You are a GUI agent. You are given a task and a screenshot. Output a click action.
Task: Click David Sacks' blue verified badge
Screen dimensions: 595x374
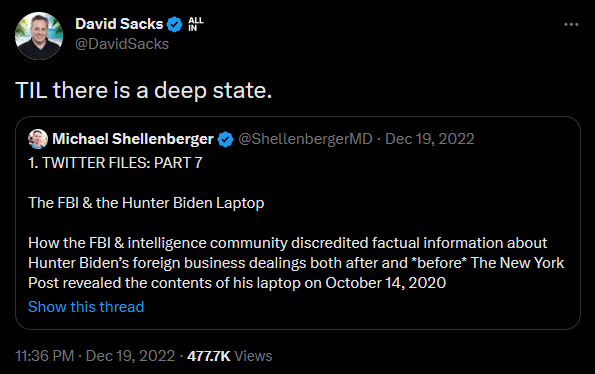coord(175,24)
